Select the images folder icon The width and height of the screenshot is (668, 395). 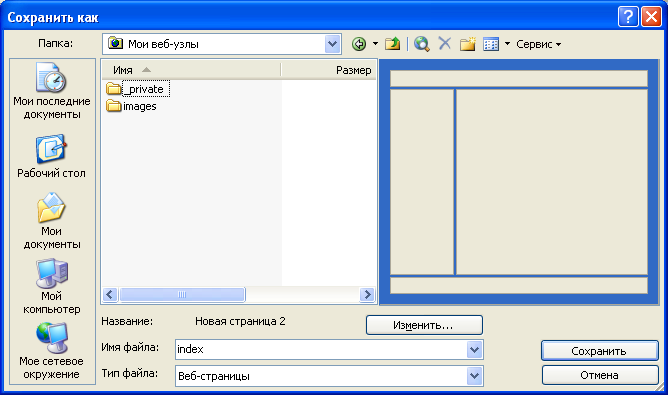click(113, 106)
